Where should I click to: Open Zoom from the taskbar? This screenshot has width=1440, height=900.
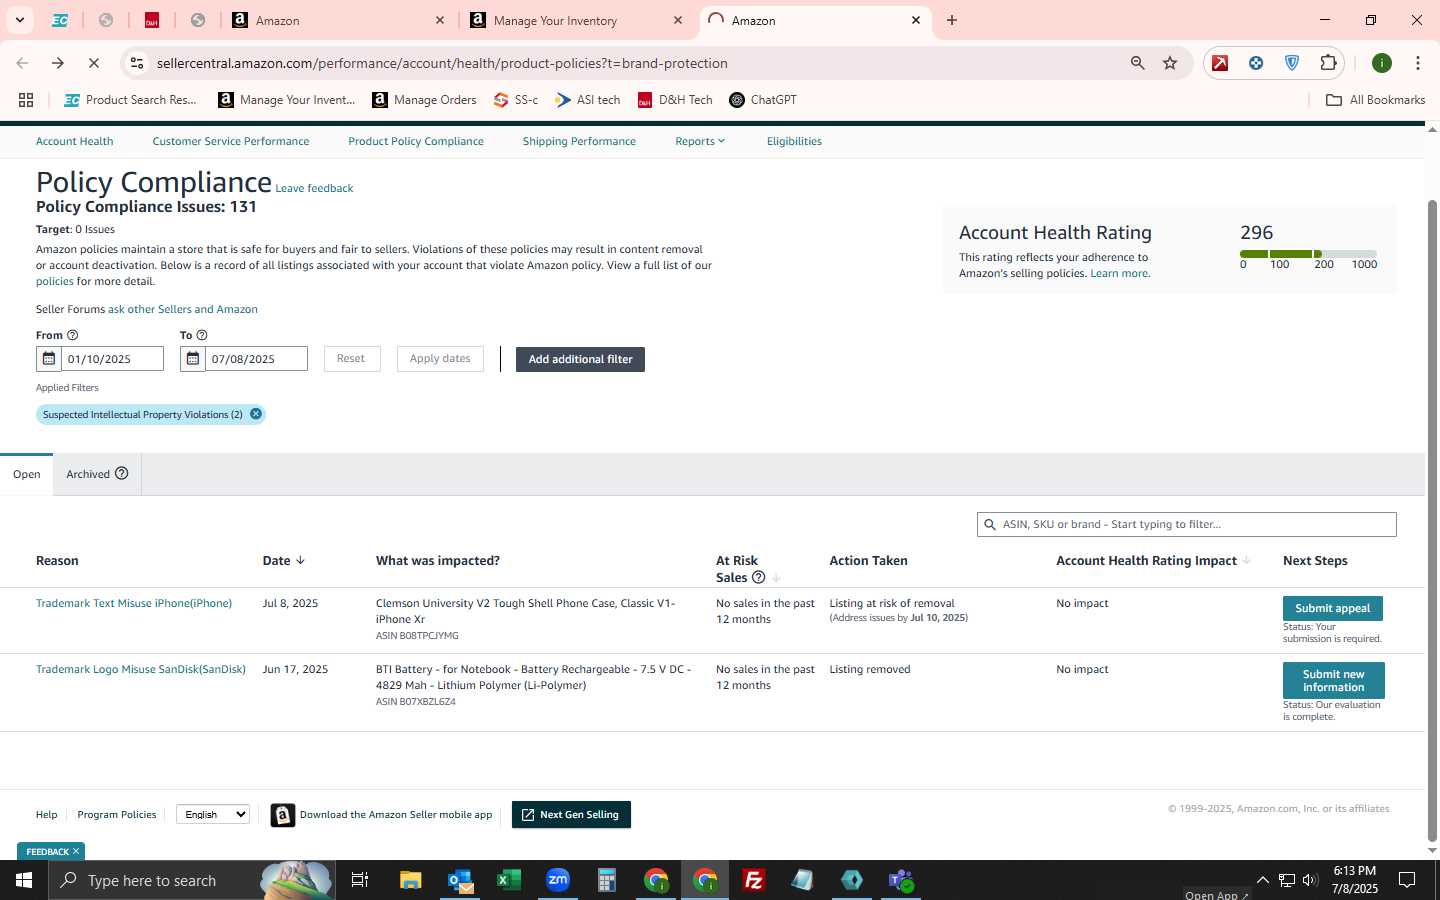point(558,880)
